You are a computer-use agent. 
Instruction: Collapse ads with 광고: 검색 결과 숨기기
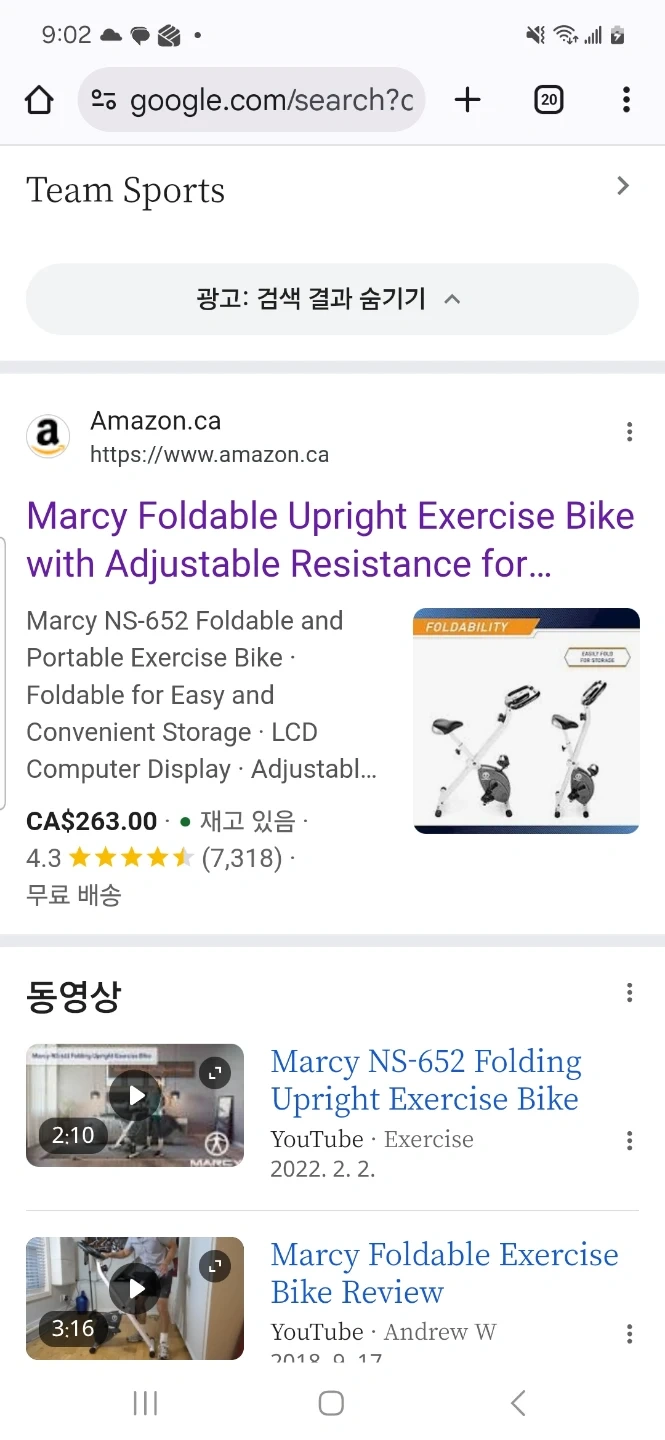(332, 299)
